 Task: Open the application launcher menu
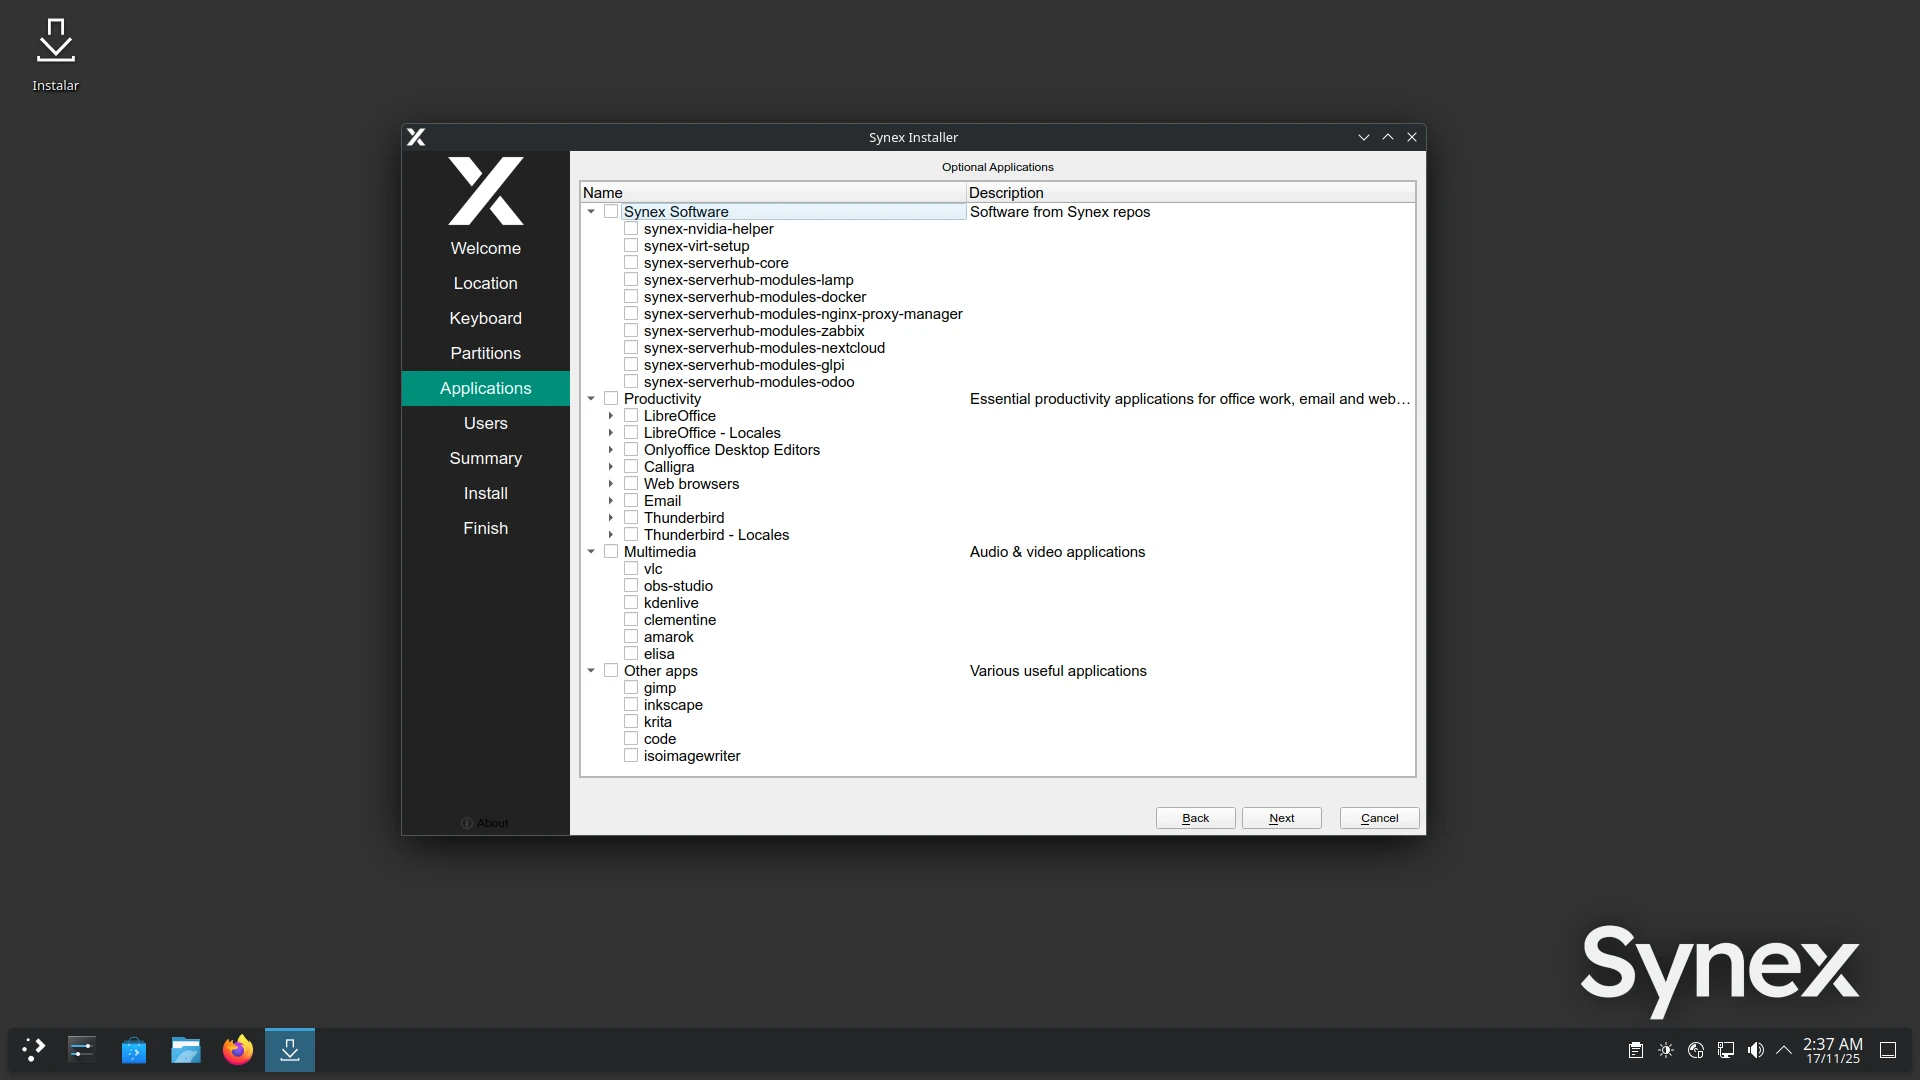(x=33, y=1050)
